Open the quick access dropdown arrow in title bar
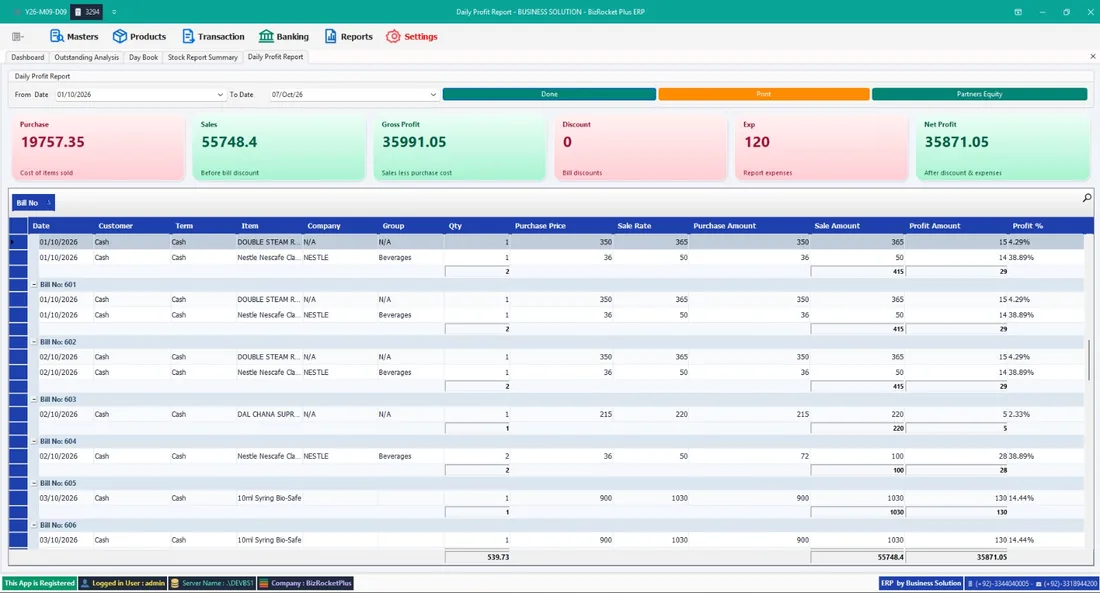 coord(114,12)
